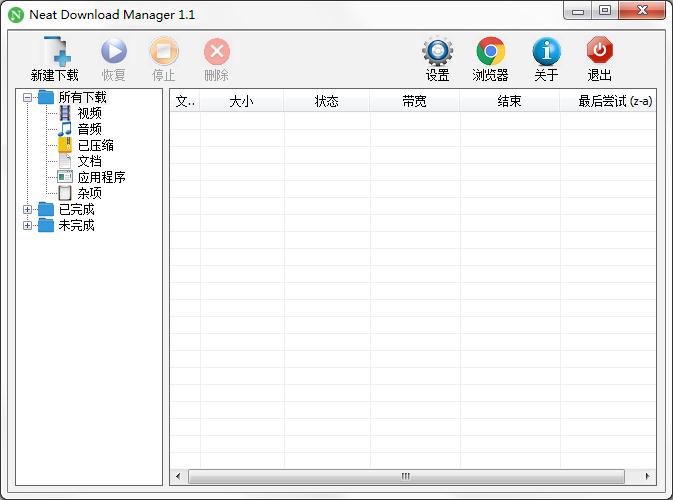This screenshot has width=673, height=500.
Task: Select the 视频 category in tree
Action: click(x=89, y=114)
